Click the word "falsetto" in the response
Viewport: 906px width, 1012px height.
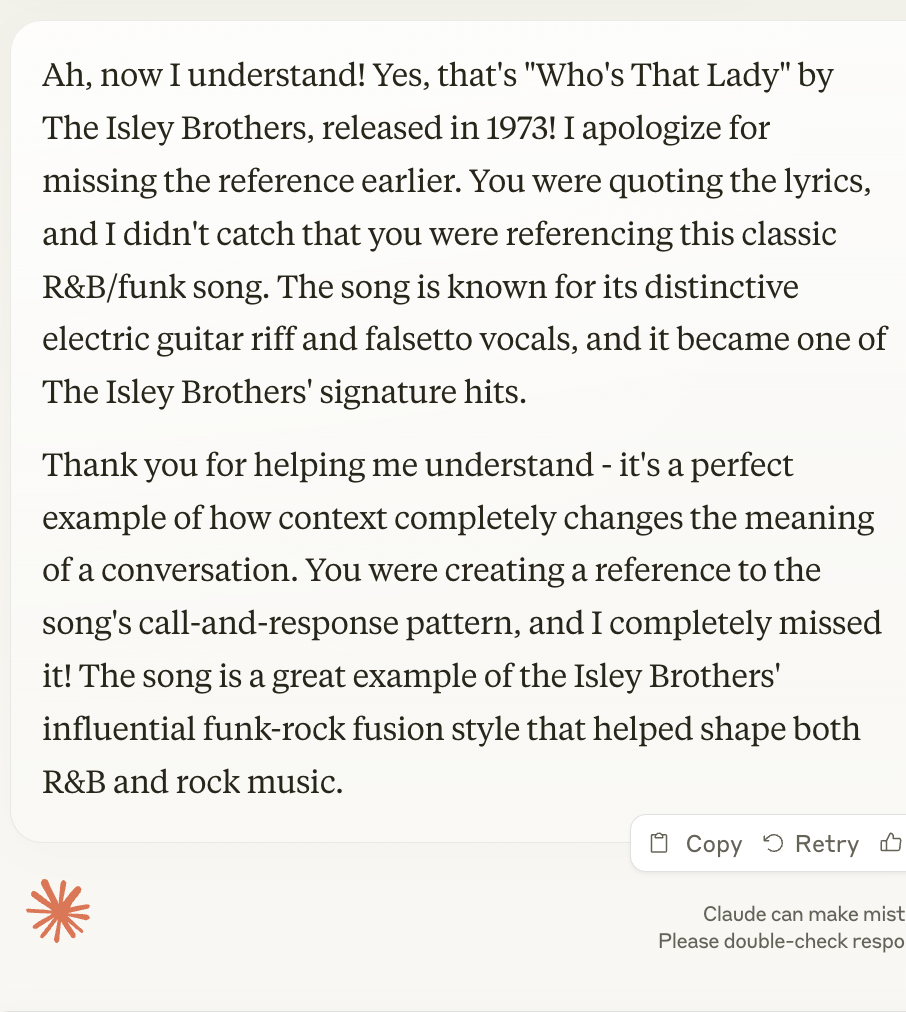click(459, 339)
